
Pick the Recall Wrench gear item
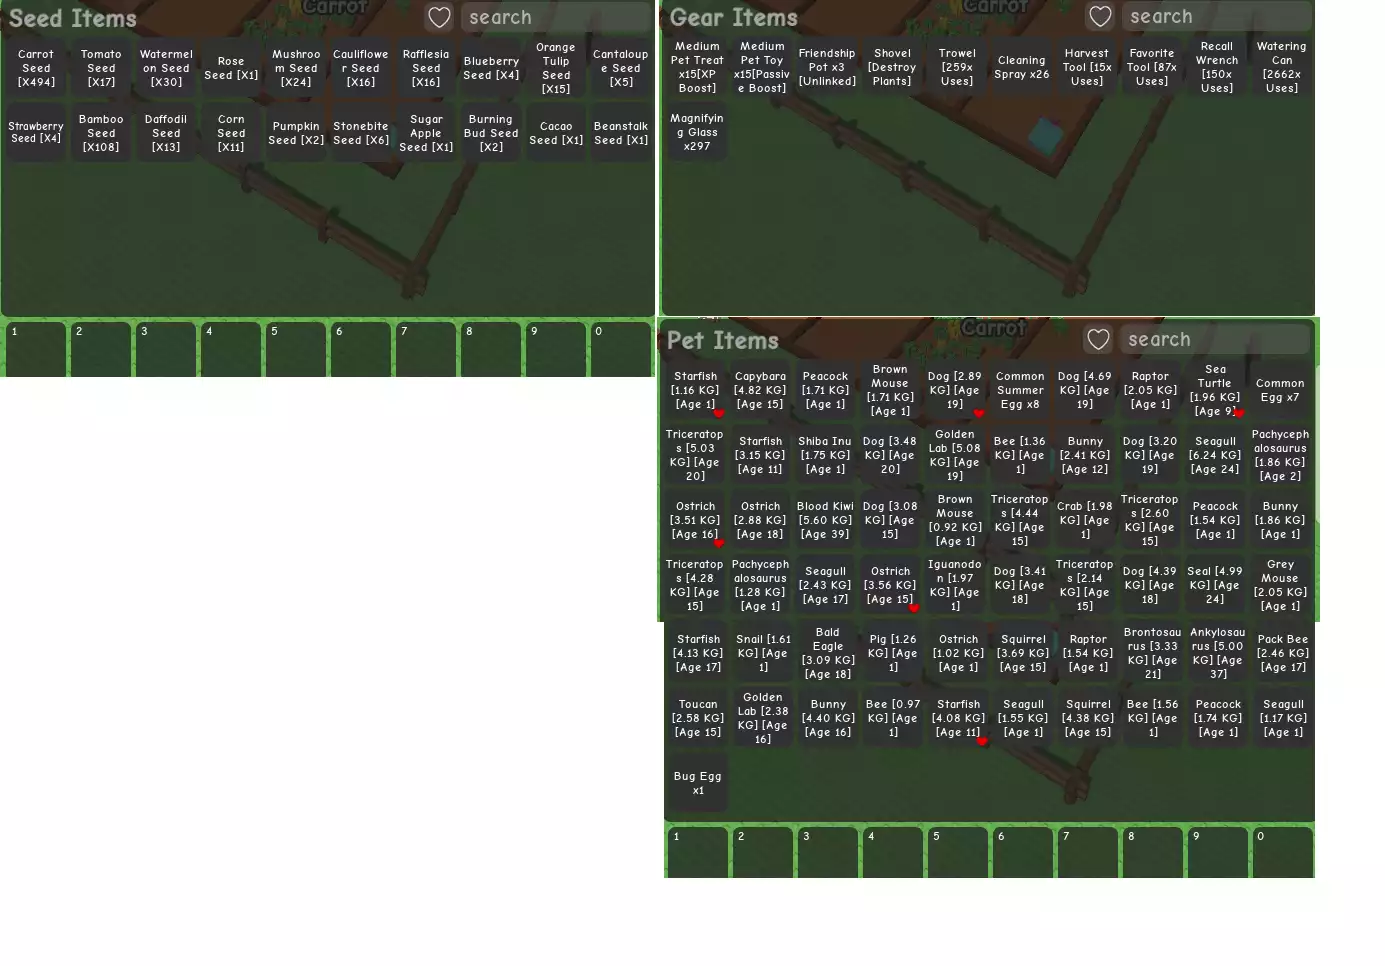tap(1216, 68)
